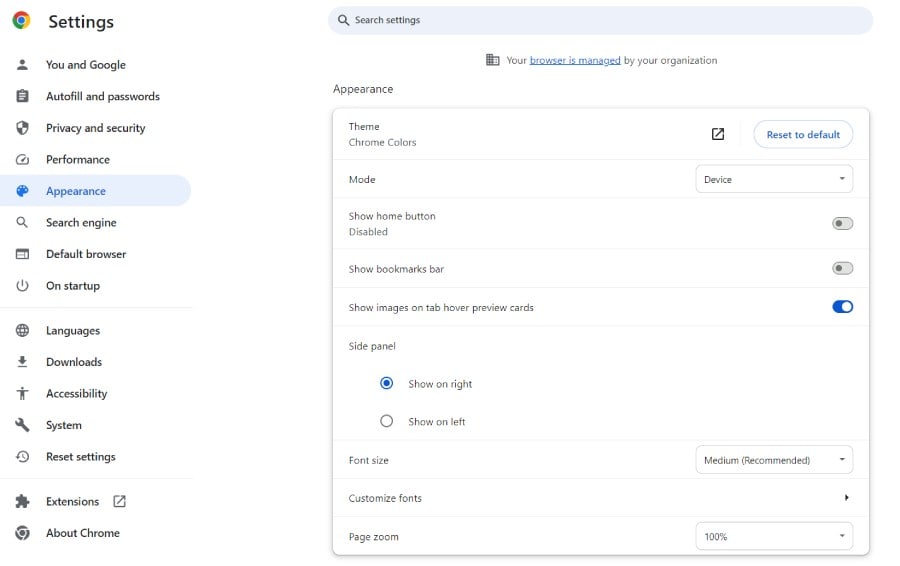
Task: Click the building icon for managed browser notice
Action: pyautogui.click(x=492, y=60)
